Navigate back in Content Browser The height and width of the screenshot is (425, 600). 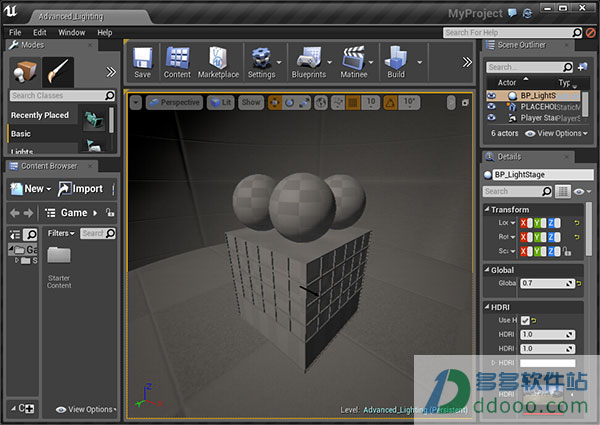click(15, 213)
